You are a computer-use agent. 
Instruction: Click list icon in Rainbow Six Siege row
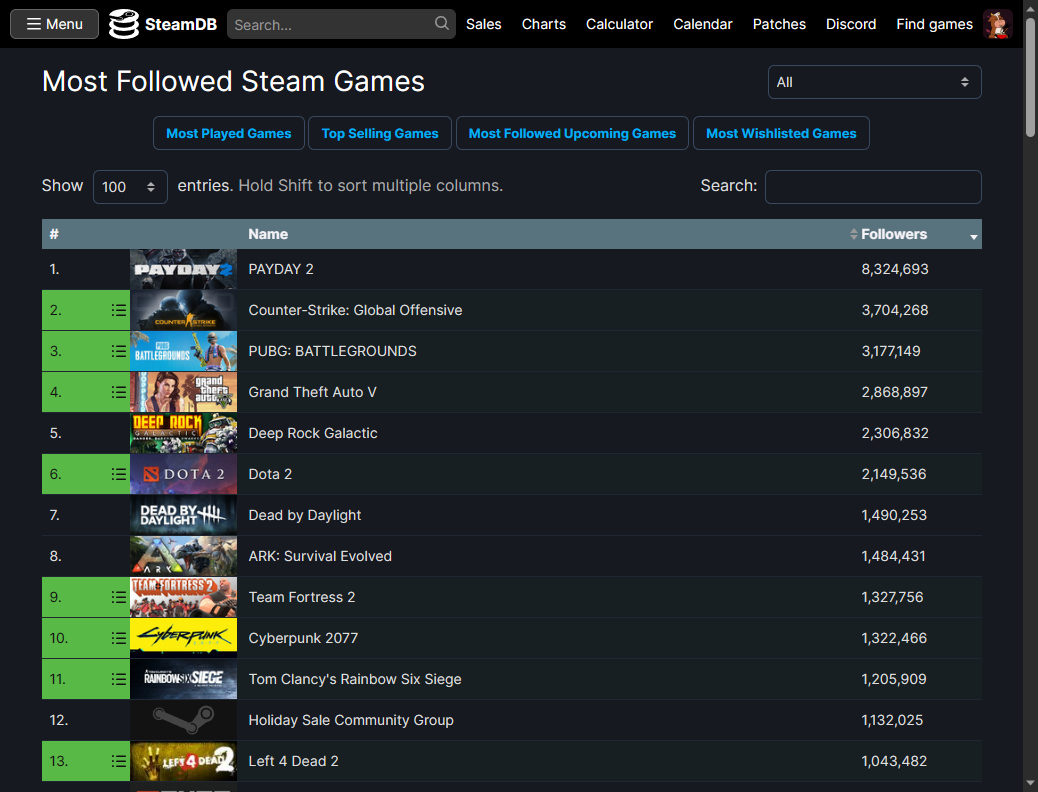point(118,679)
